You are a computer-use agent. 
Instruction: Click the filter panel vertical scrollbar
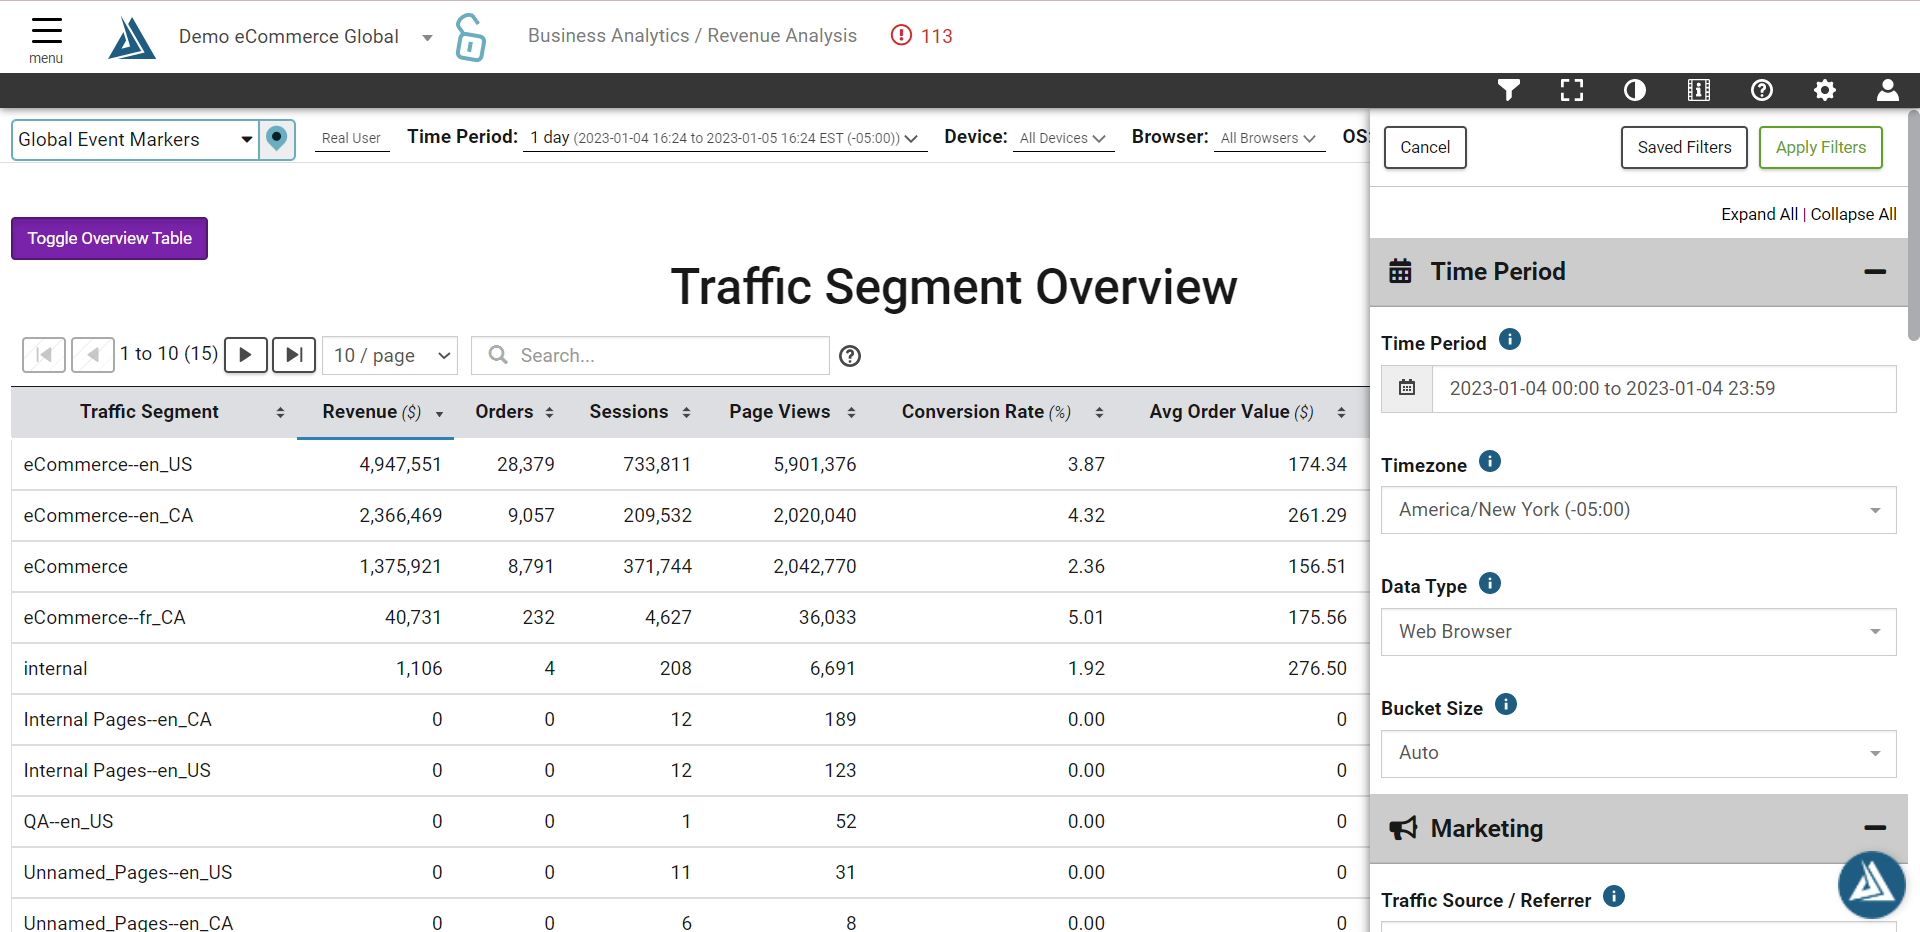(1913, 225)
